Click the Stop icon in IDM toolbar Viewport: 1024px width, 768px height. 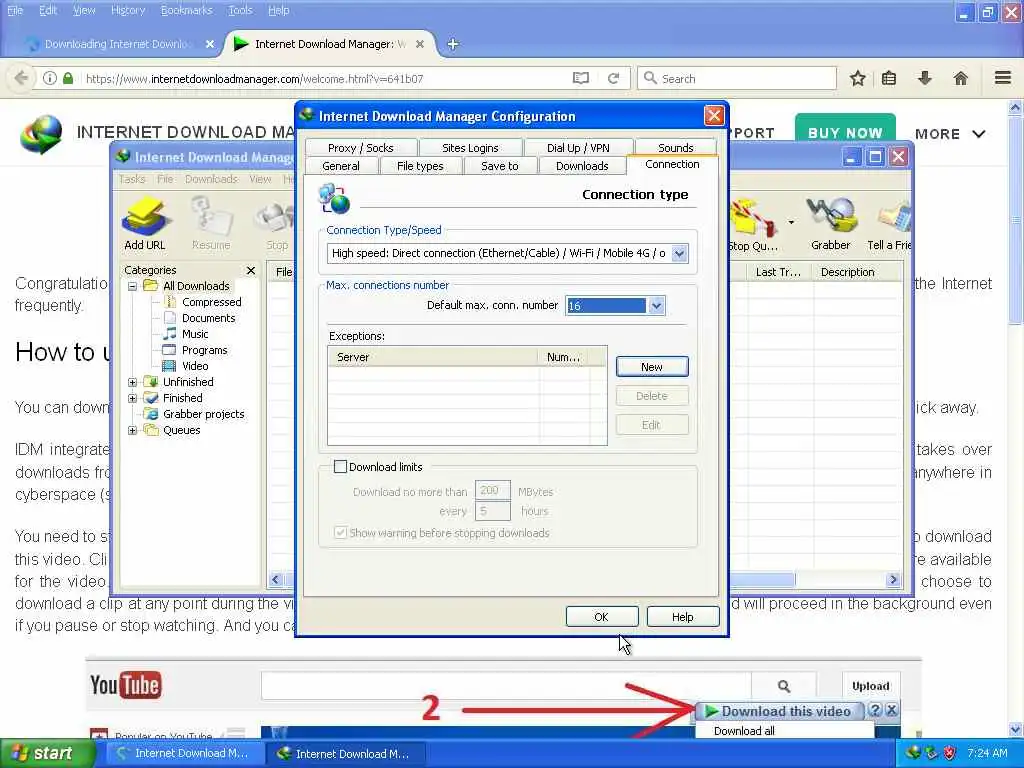point(276,218)
